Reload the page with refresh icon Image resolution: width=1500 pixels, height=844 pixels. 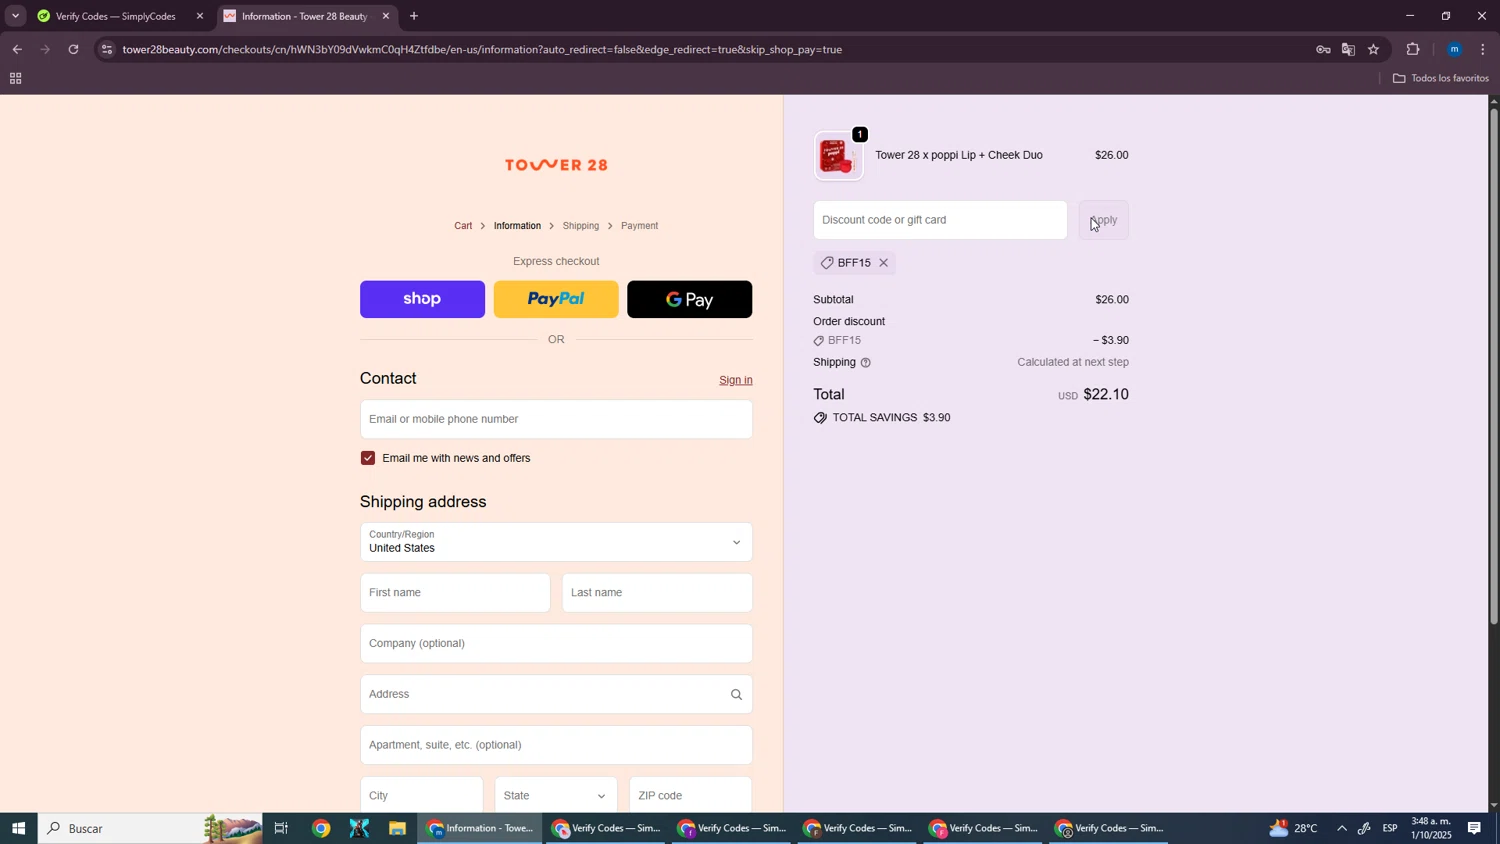[73, 49]
